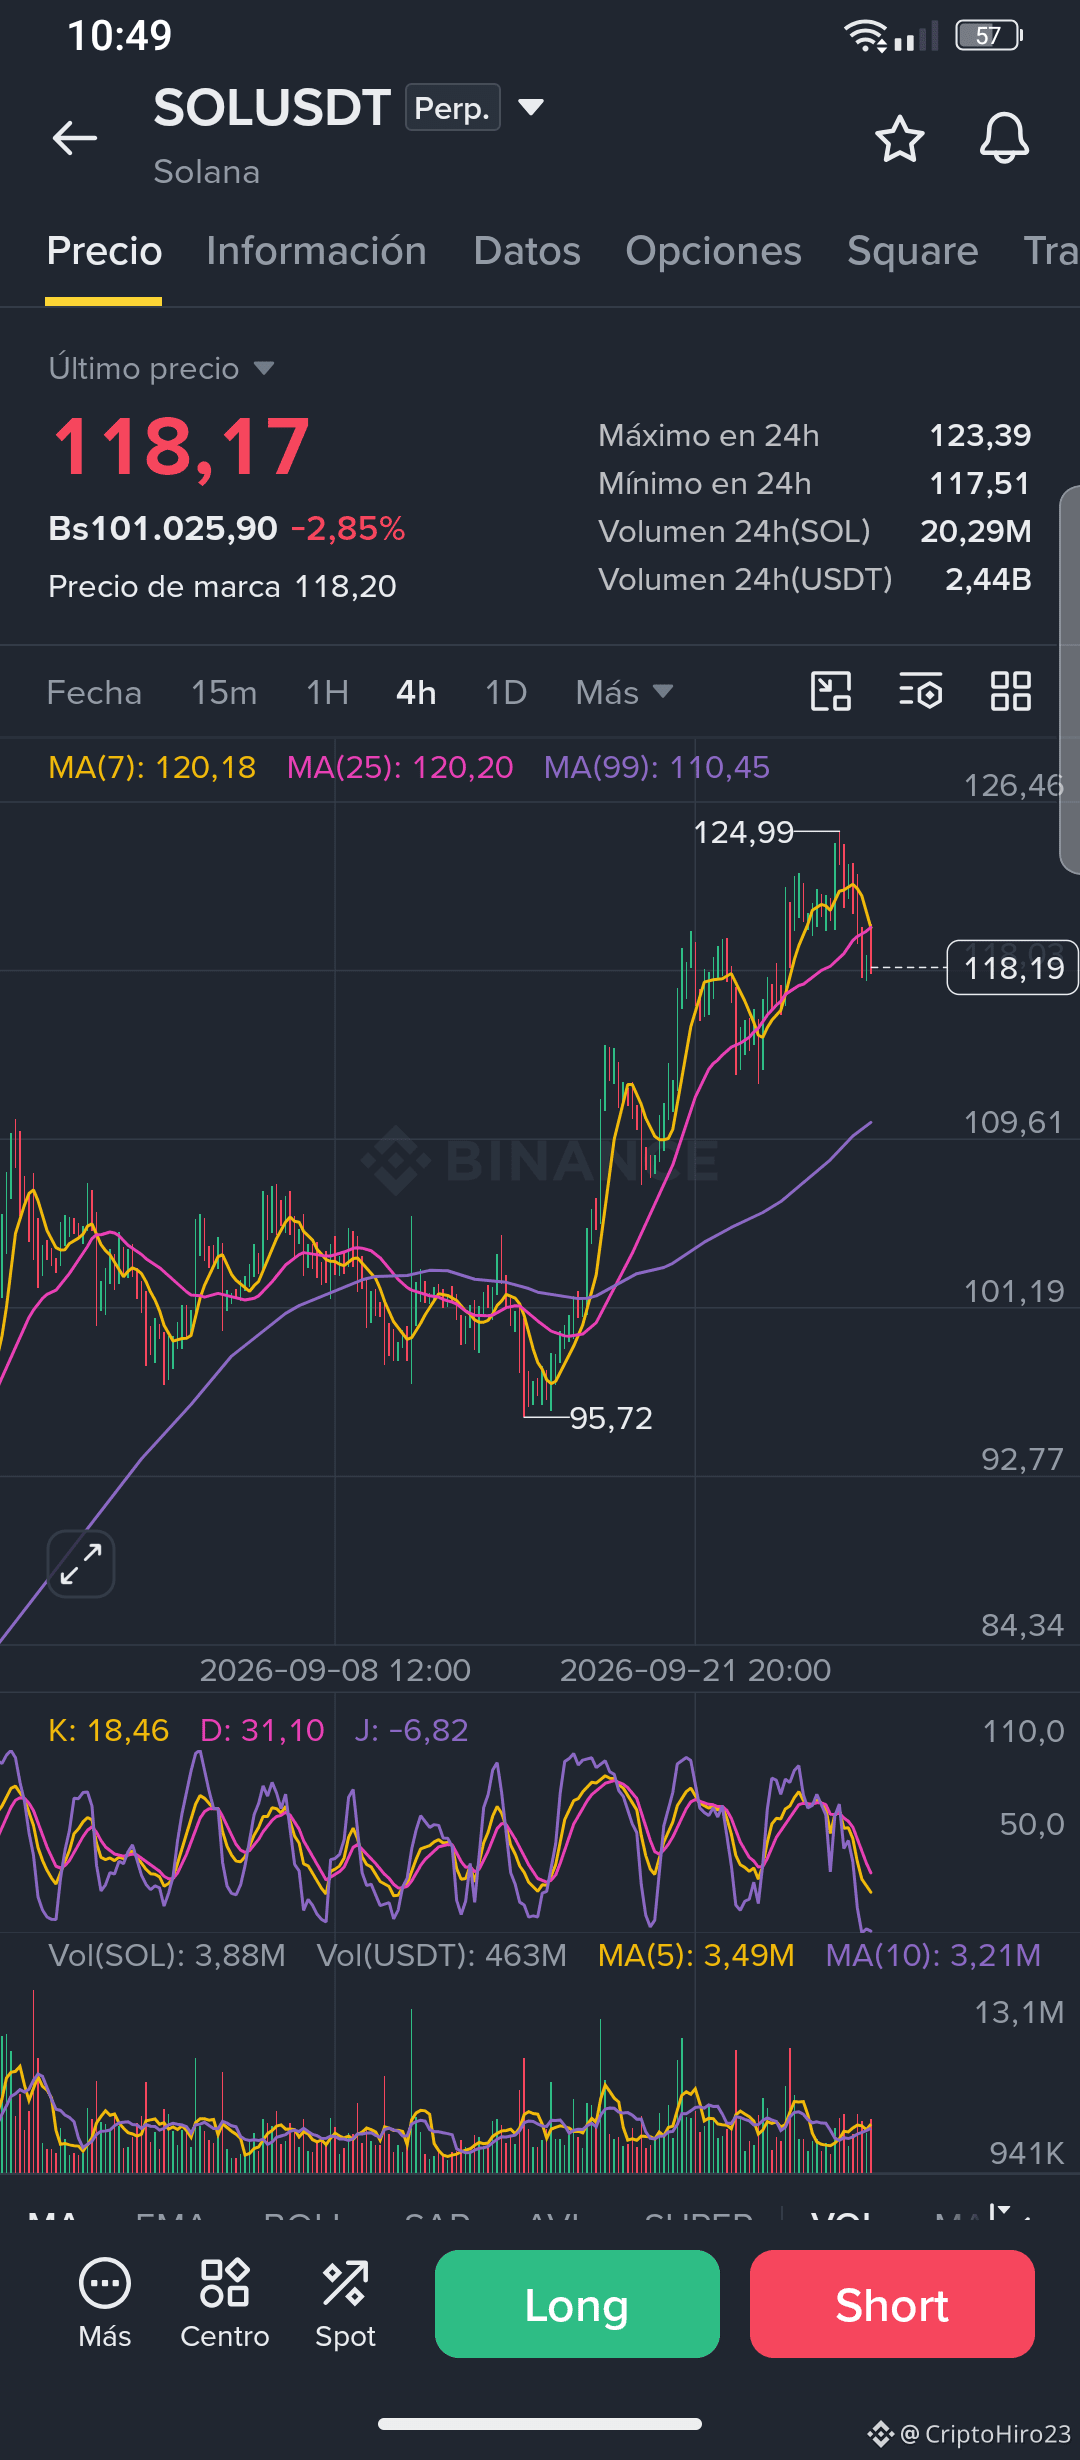This screenshot has width=1080, height=2460.
Task: Open the multi-chart grid layout icon
Action: coord(1010,691)
